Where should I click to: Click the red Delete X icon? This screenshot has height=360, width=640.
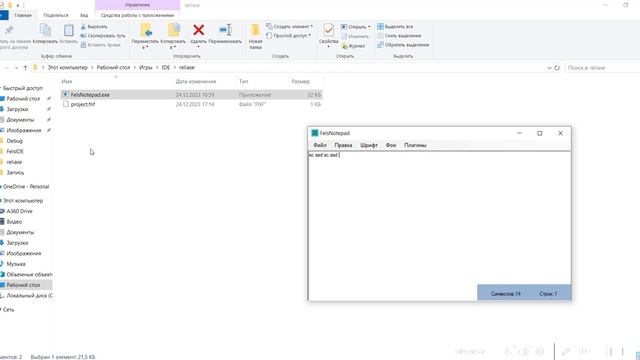click(x=199, y=30)
